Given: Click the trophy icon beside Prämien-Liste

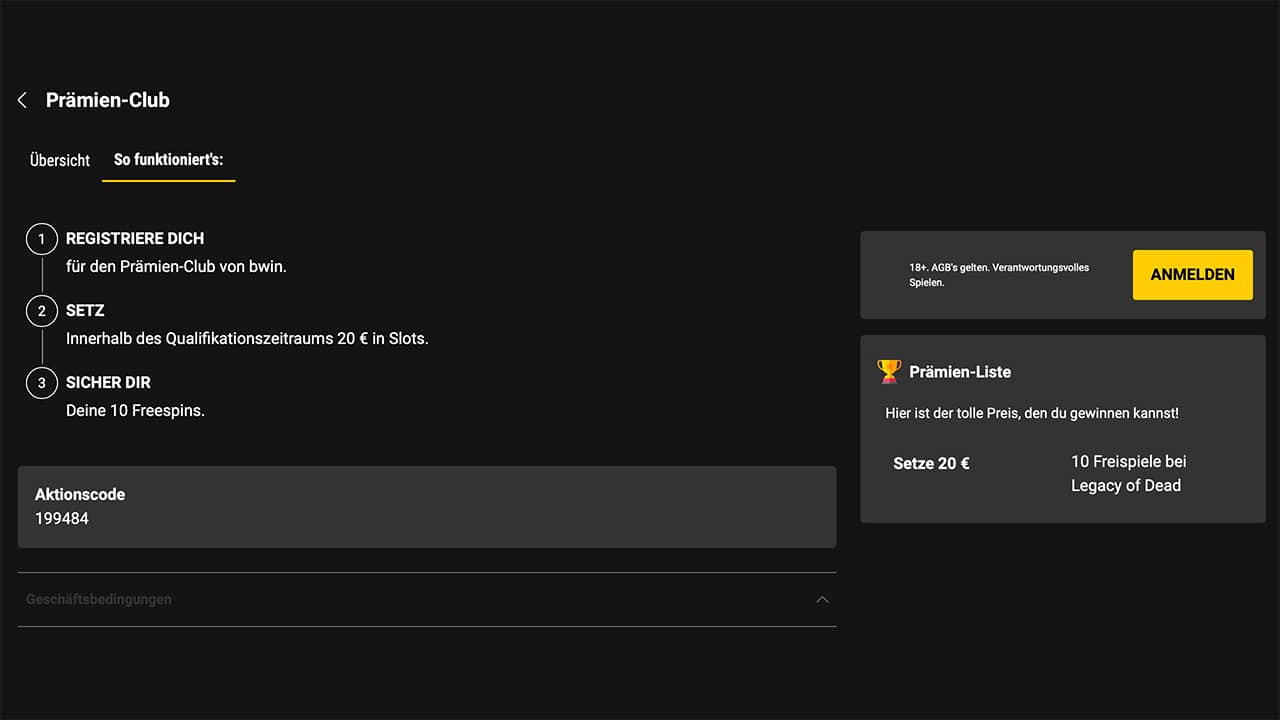Looking at the screenshot, I should tap(888, 371).
